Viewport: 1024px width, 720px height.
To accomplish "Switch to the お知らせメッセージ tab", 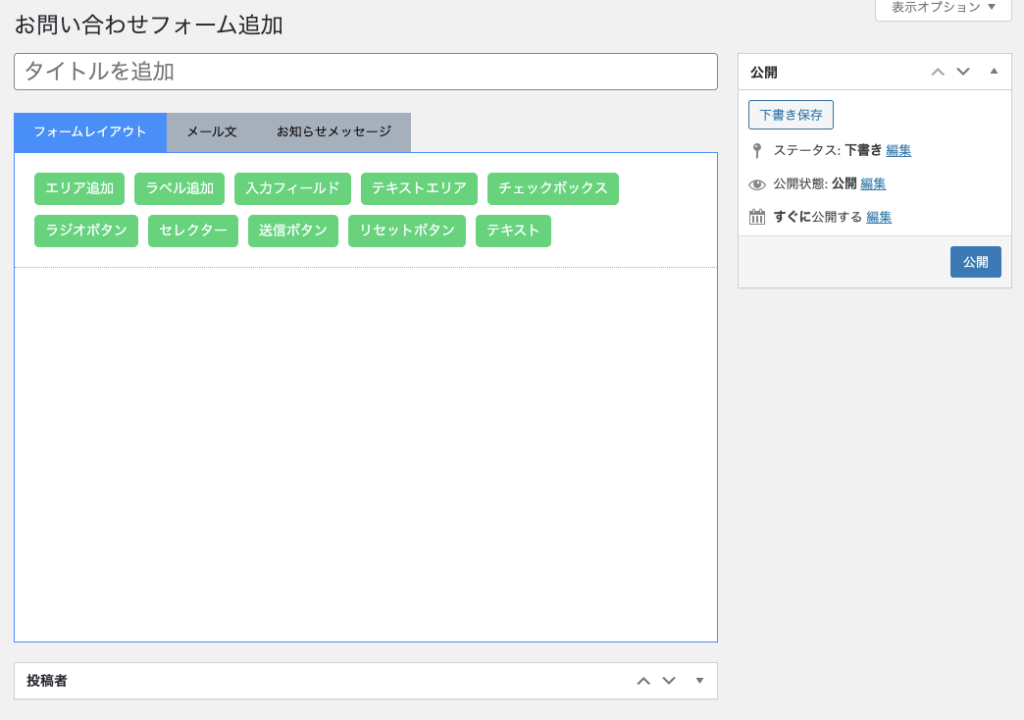I will pyautogui.click(x=334, y=132).
